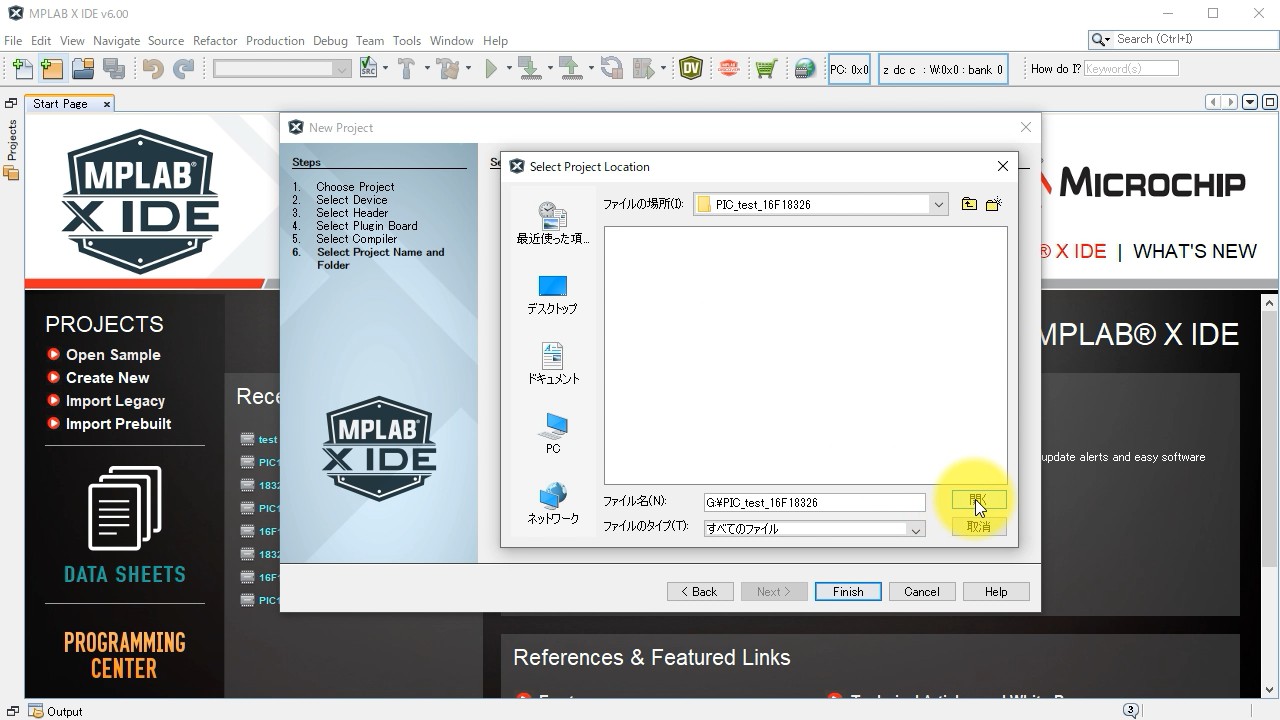Click the Run Project play icon
The height and width of the screenshot is (720, 1280).
[491, 69]
